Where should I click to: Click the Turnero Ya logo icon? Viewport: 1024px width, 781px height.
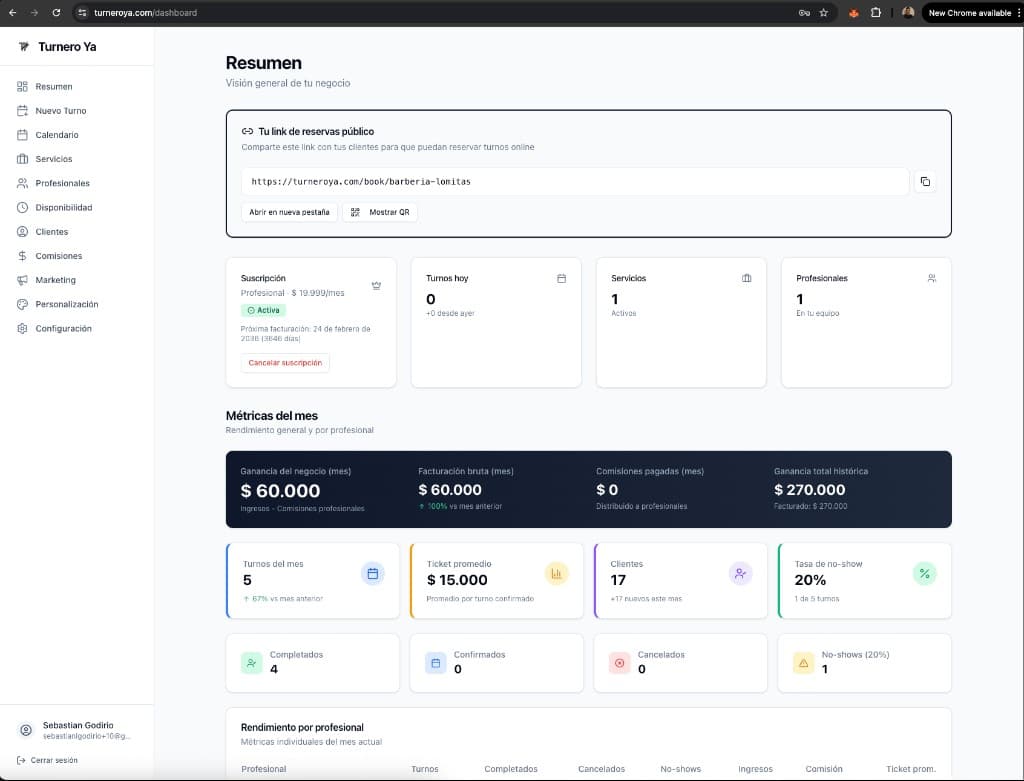click(24, 47)
